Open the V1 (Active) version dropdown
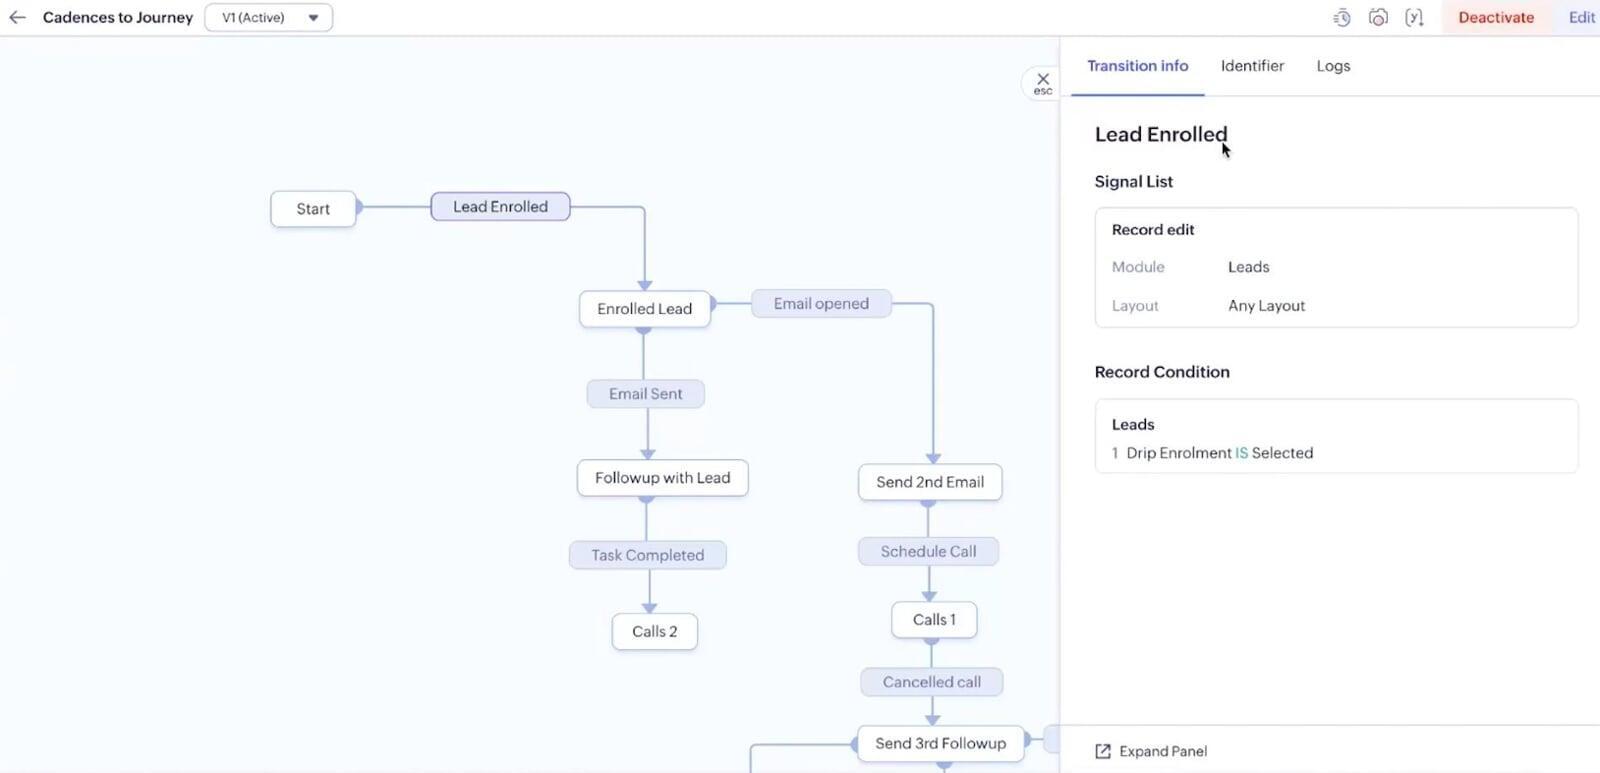Image resolution: width=1600 pixels, height=773 pixels. click(269, 17)
